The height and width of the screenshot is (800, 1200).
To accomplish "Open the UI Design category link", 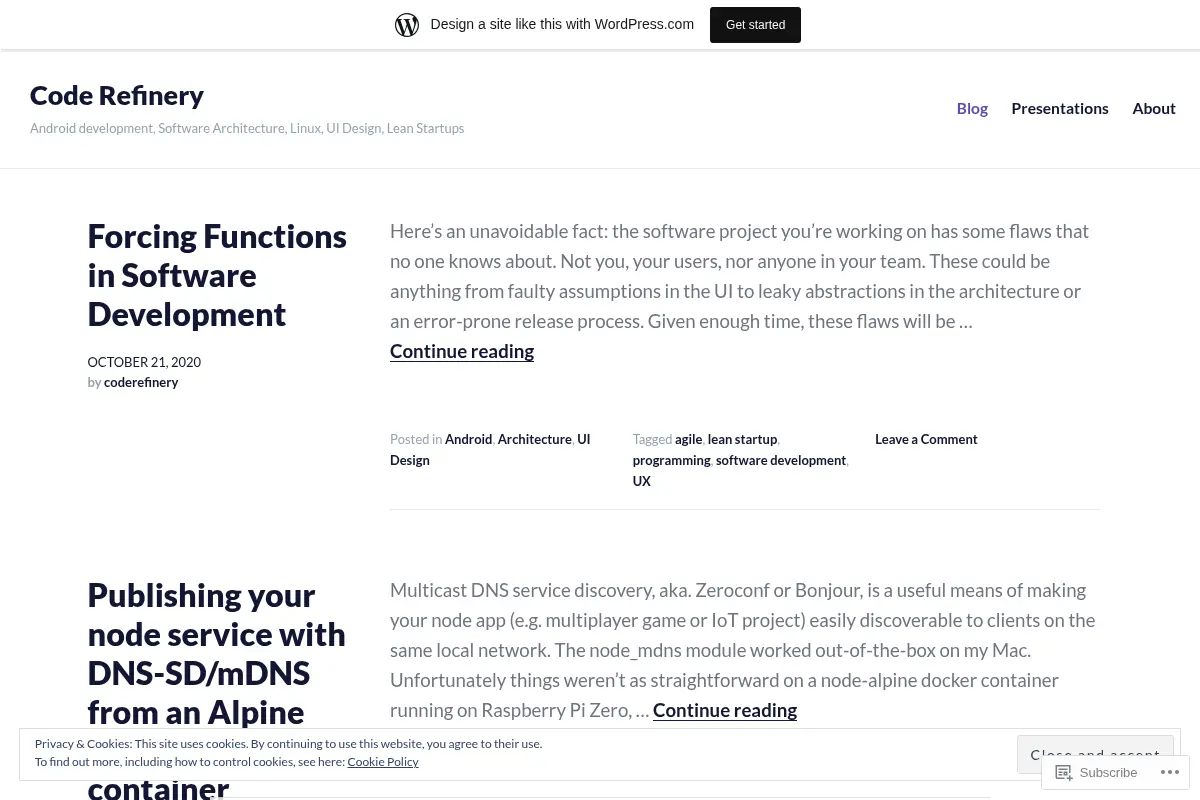I will pyautogui.click(x=490, y=450).
